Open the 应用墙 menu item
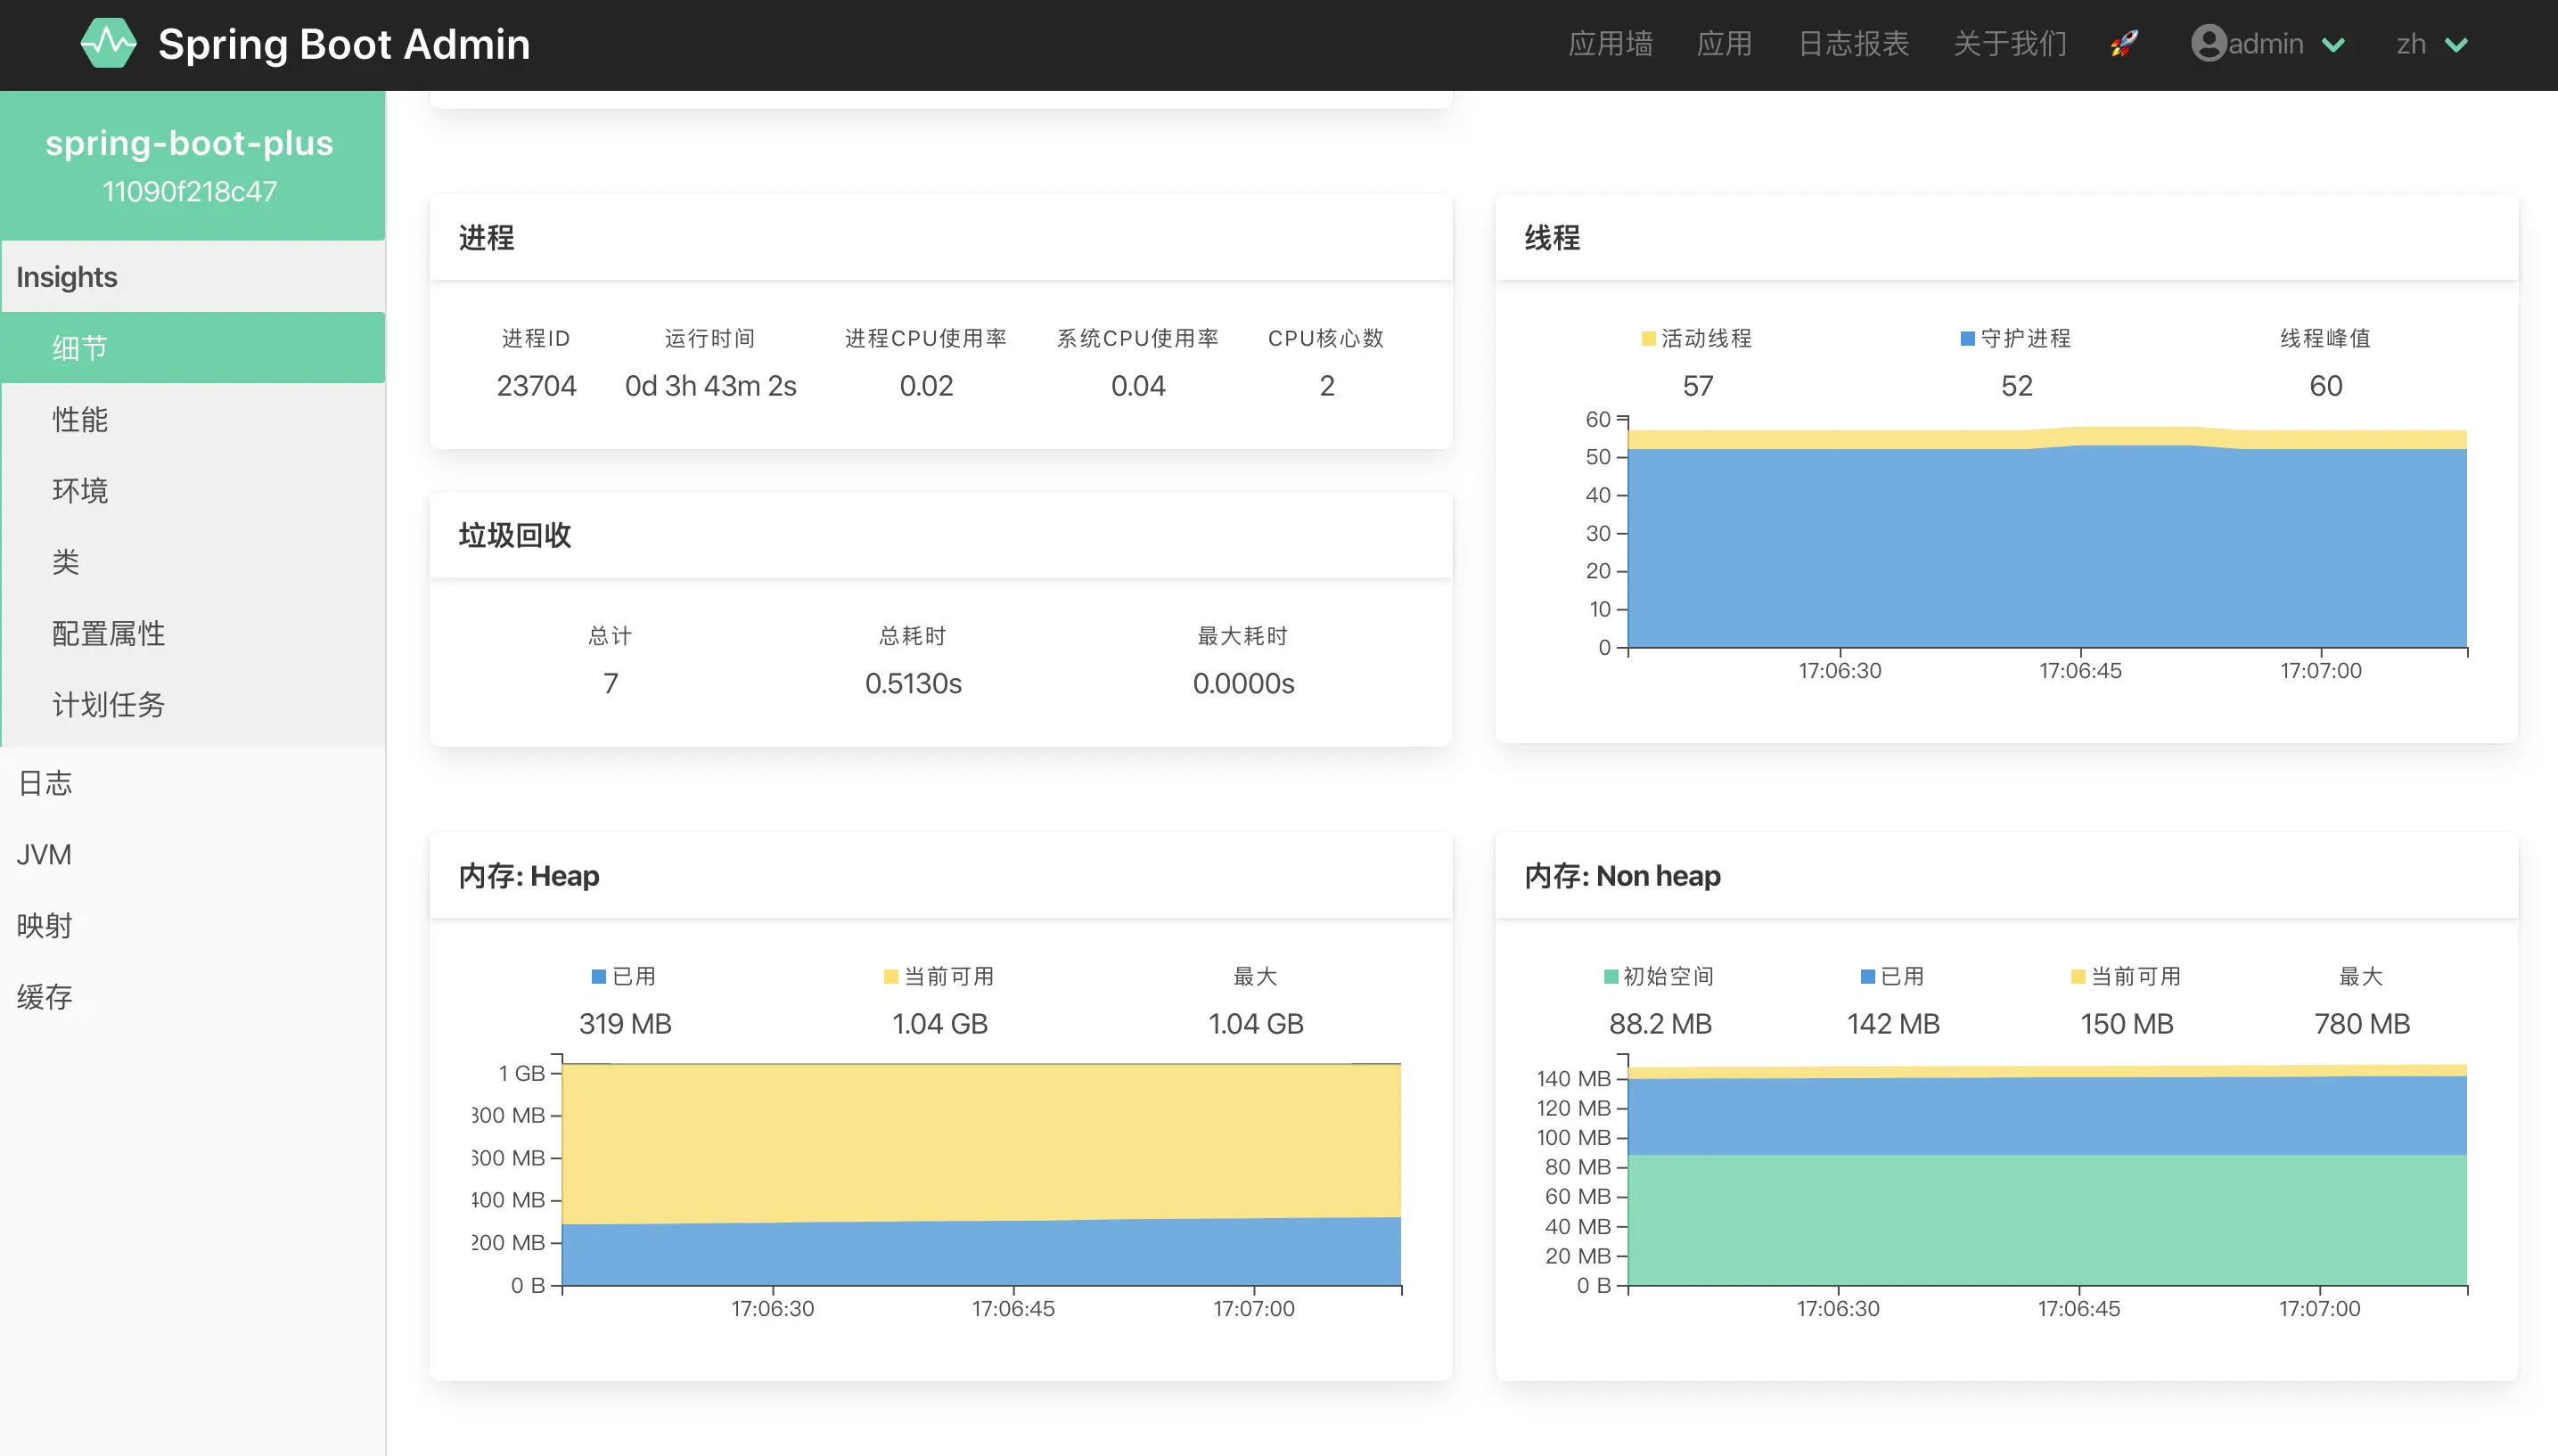This screenshot has width=2558, height=1456. coord(1610,44)
